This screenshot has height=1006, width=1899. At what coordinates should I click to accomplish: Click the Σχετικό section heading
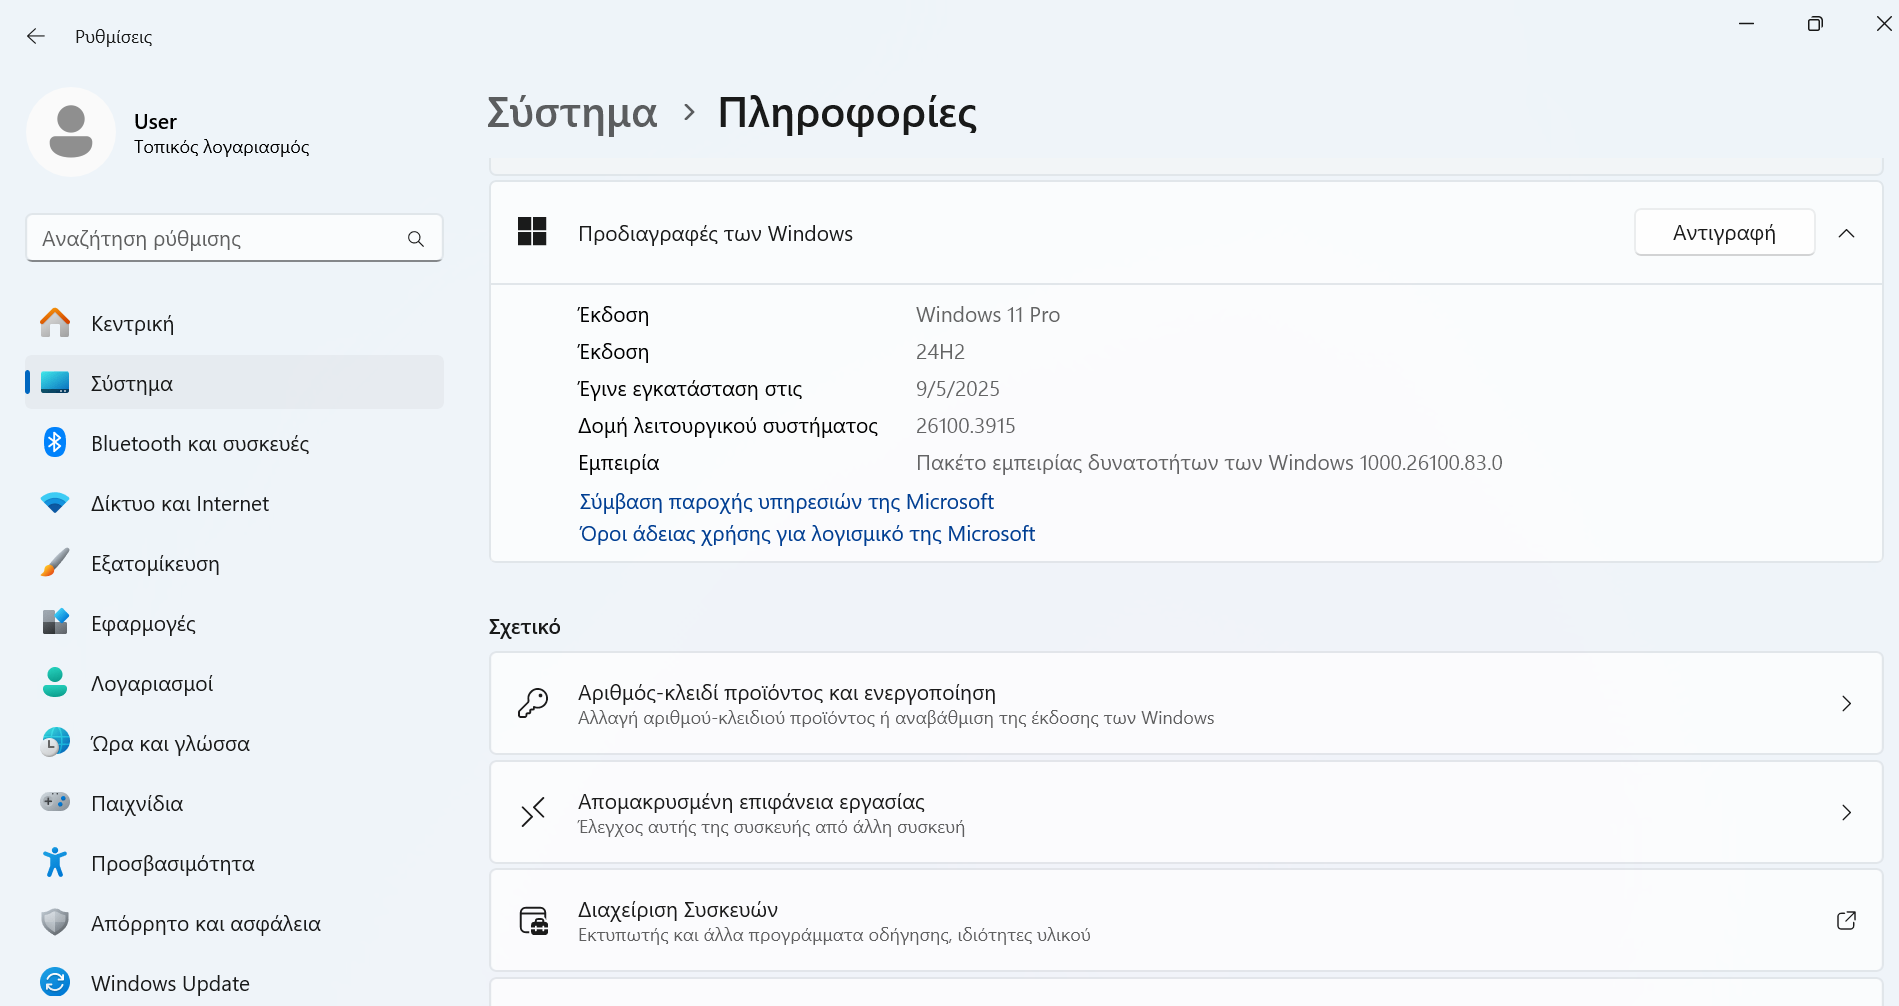(x=524, y=627)
